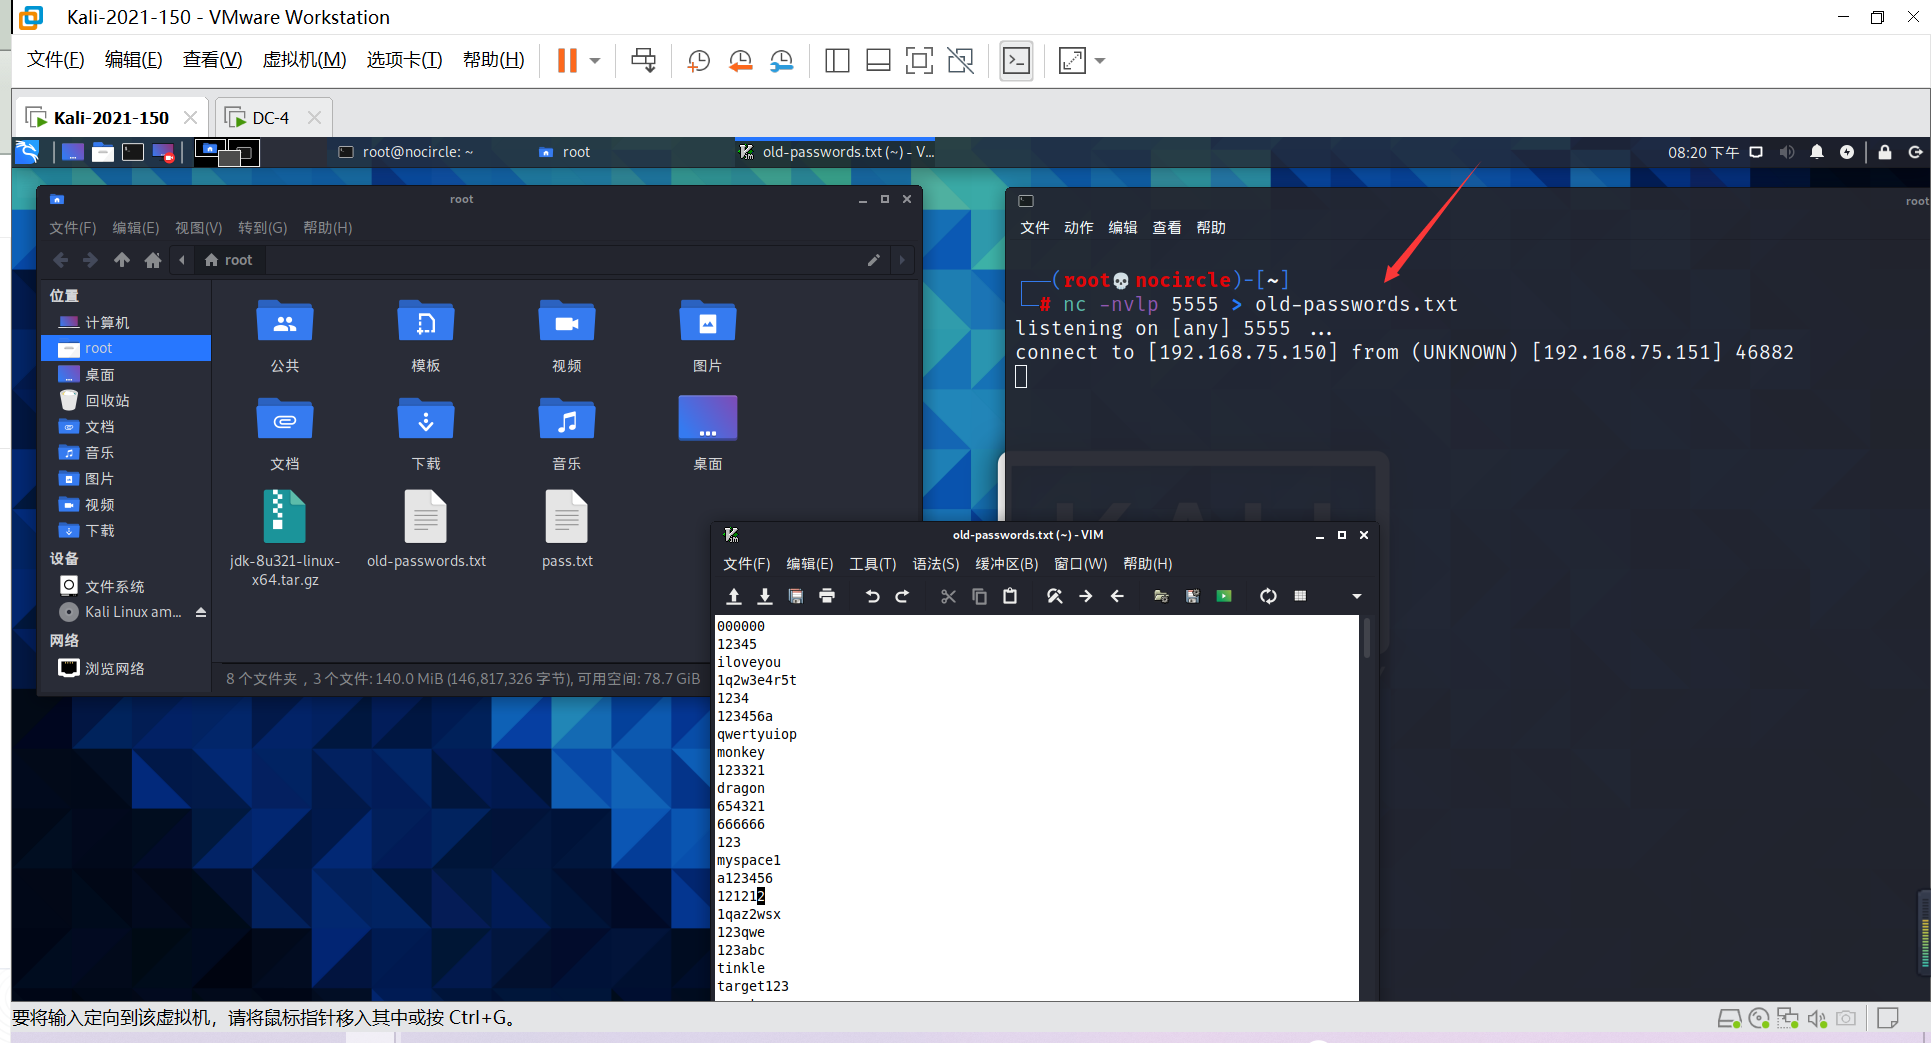
Task: Toggle the VMware library sidebar view
Action: pyautogui.click(x=837, y=61)
